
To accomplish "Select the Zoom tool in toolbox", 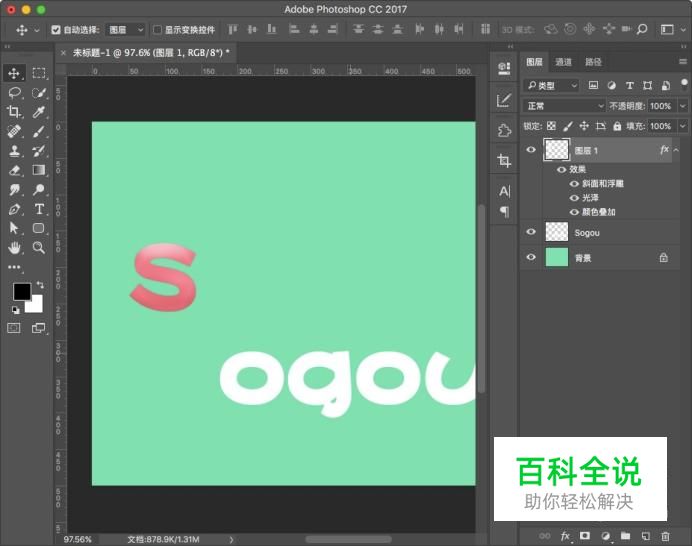I will [x=39, y=248].
